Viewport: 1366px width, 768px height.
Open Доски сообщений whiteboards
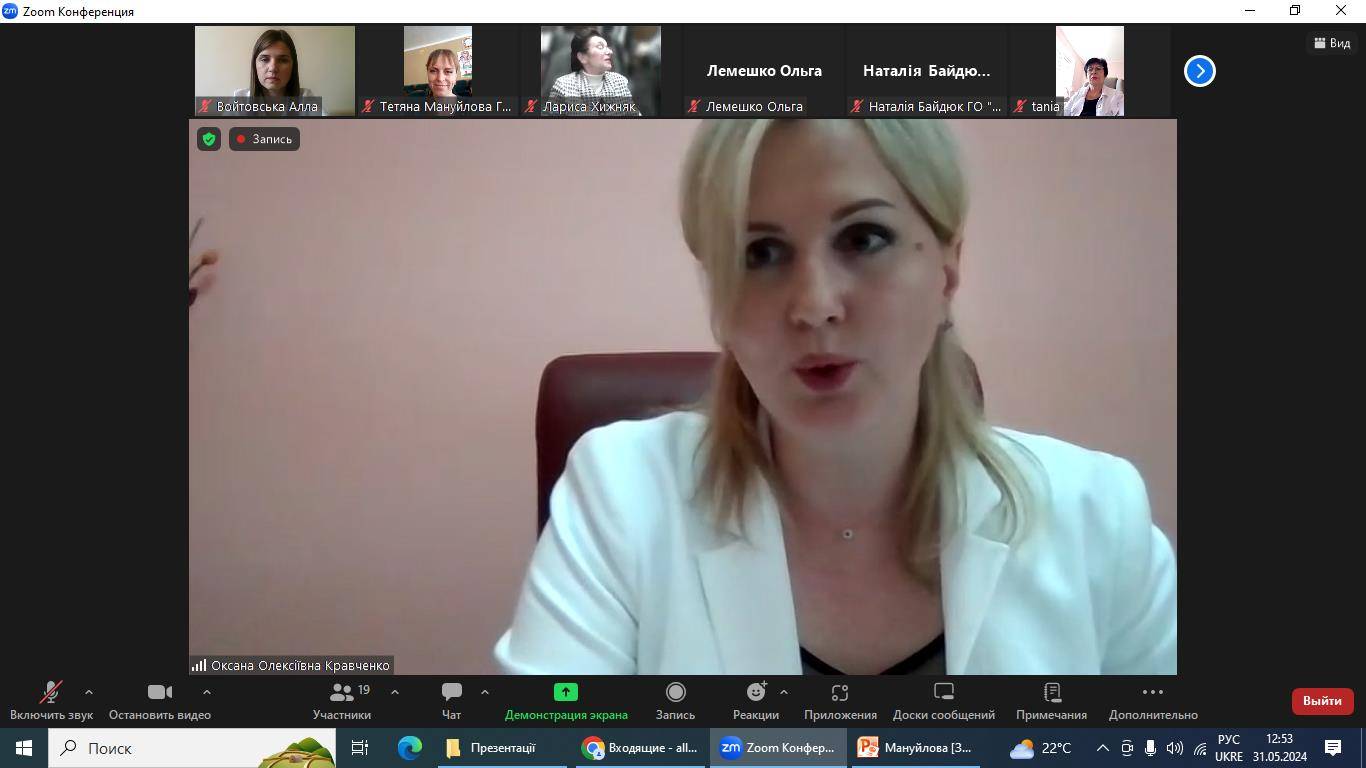click(944, 701)
